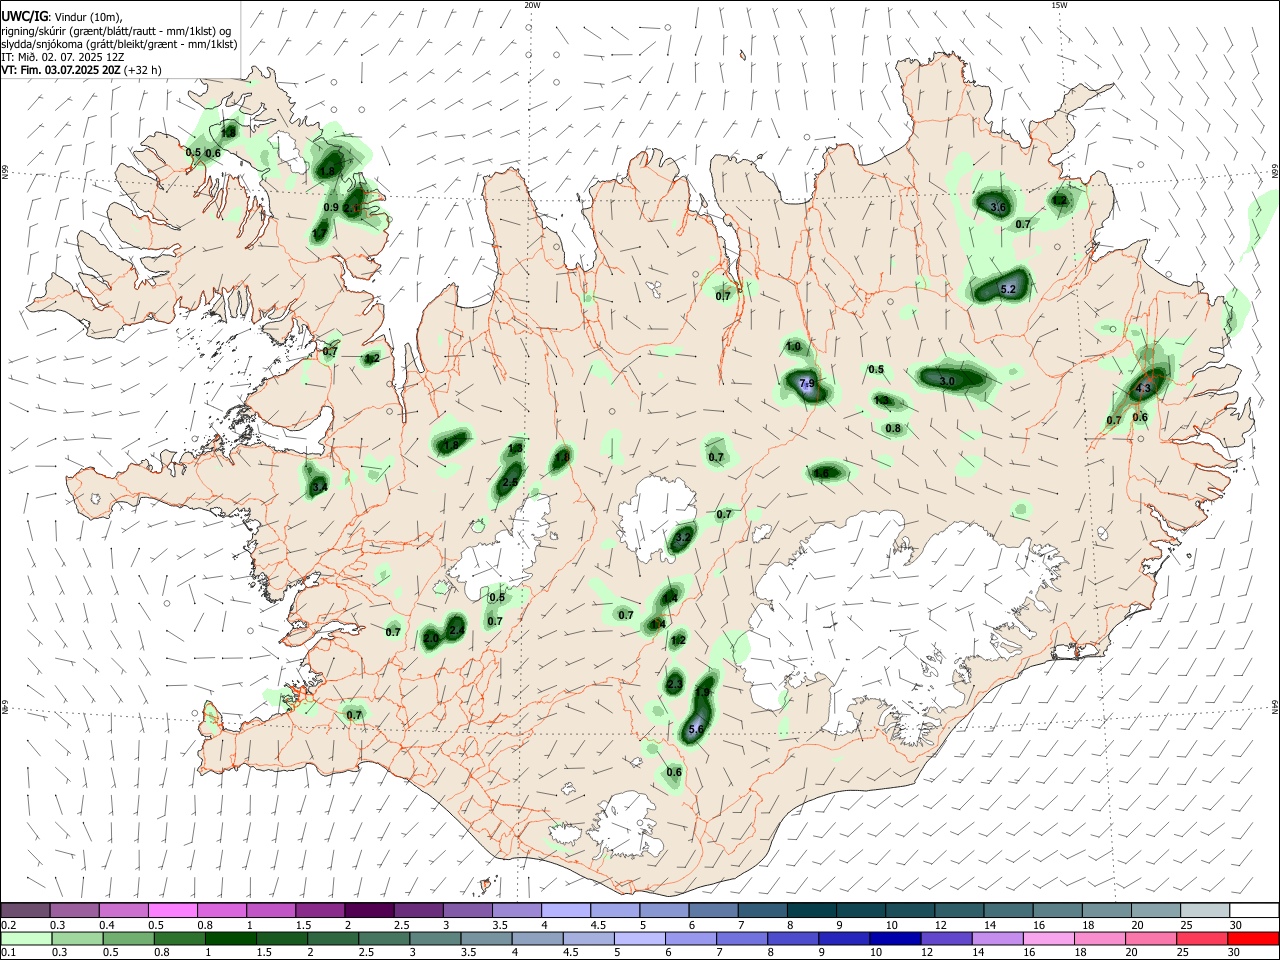
Task: Click the 7.9 precipitation value
Action: (807, 383)
